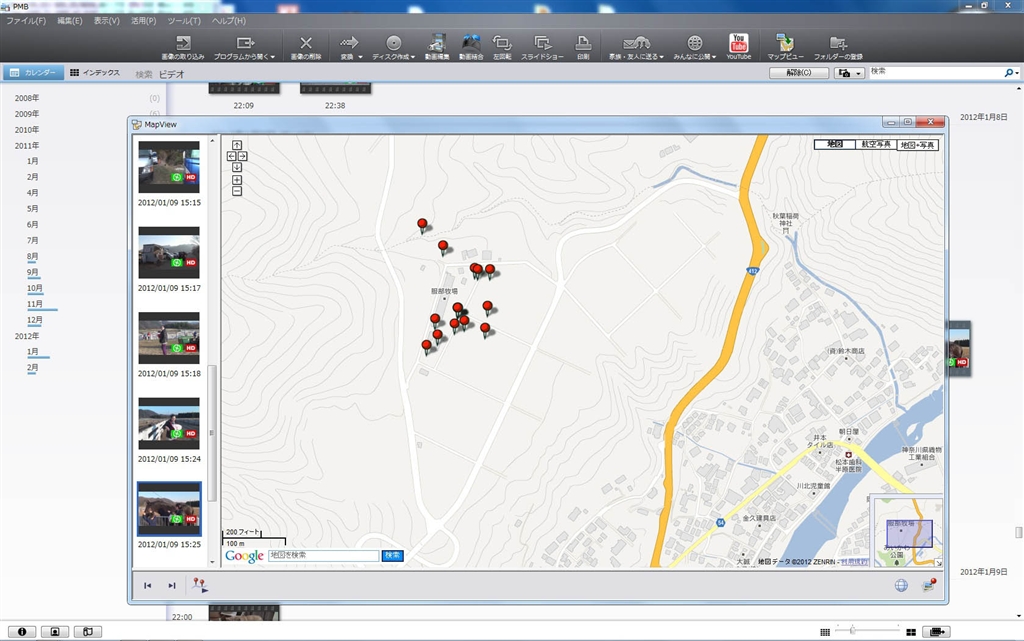This screenshot has height=641, width=1024.
Task: Adjust the thumbnail size slider
Action: click(852, 631)
